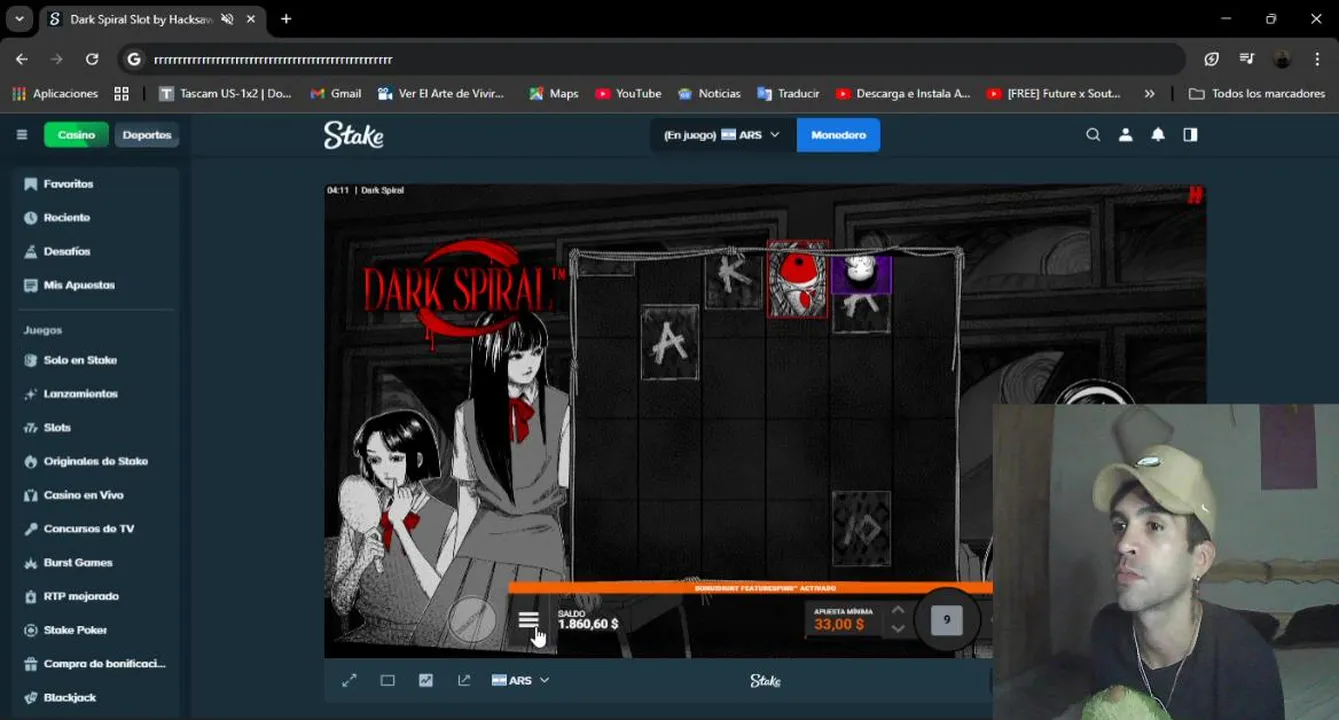This screenshot has height=720, width=1339.
Task: Collapse the left sidebar menu
Action: pyautogui.click(x=21, y=135)
